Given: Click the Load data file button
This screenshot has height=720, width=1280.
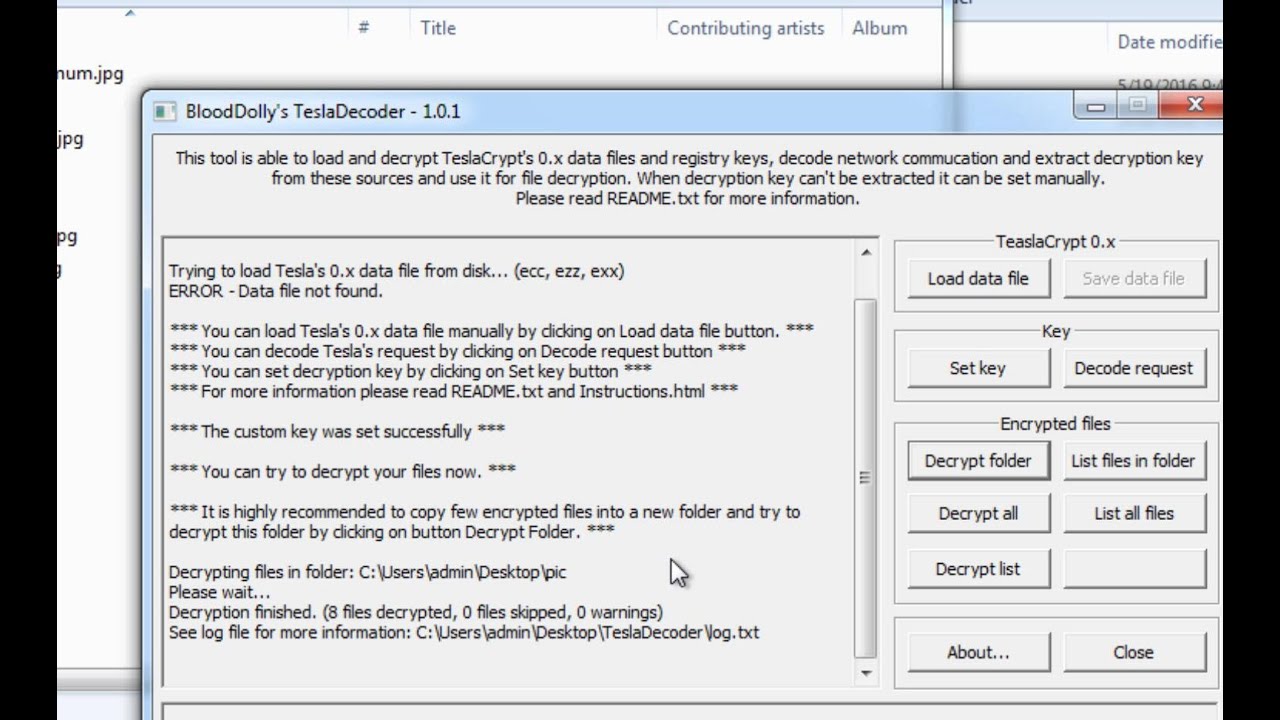Looking at the screenshot, I should (x=978, y=278).
